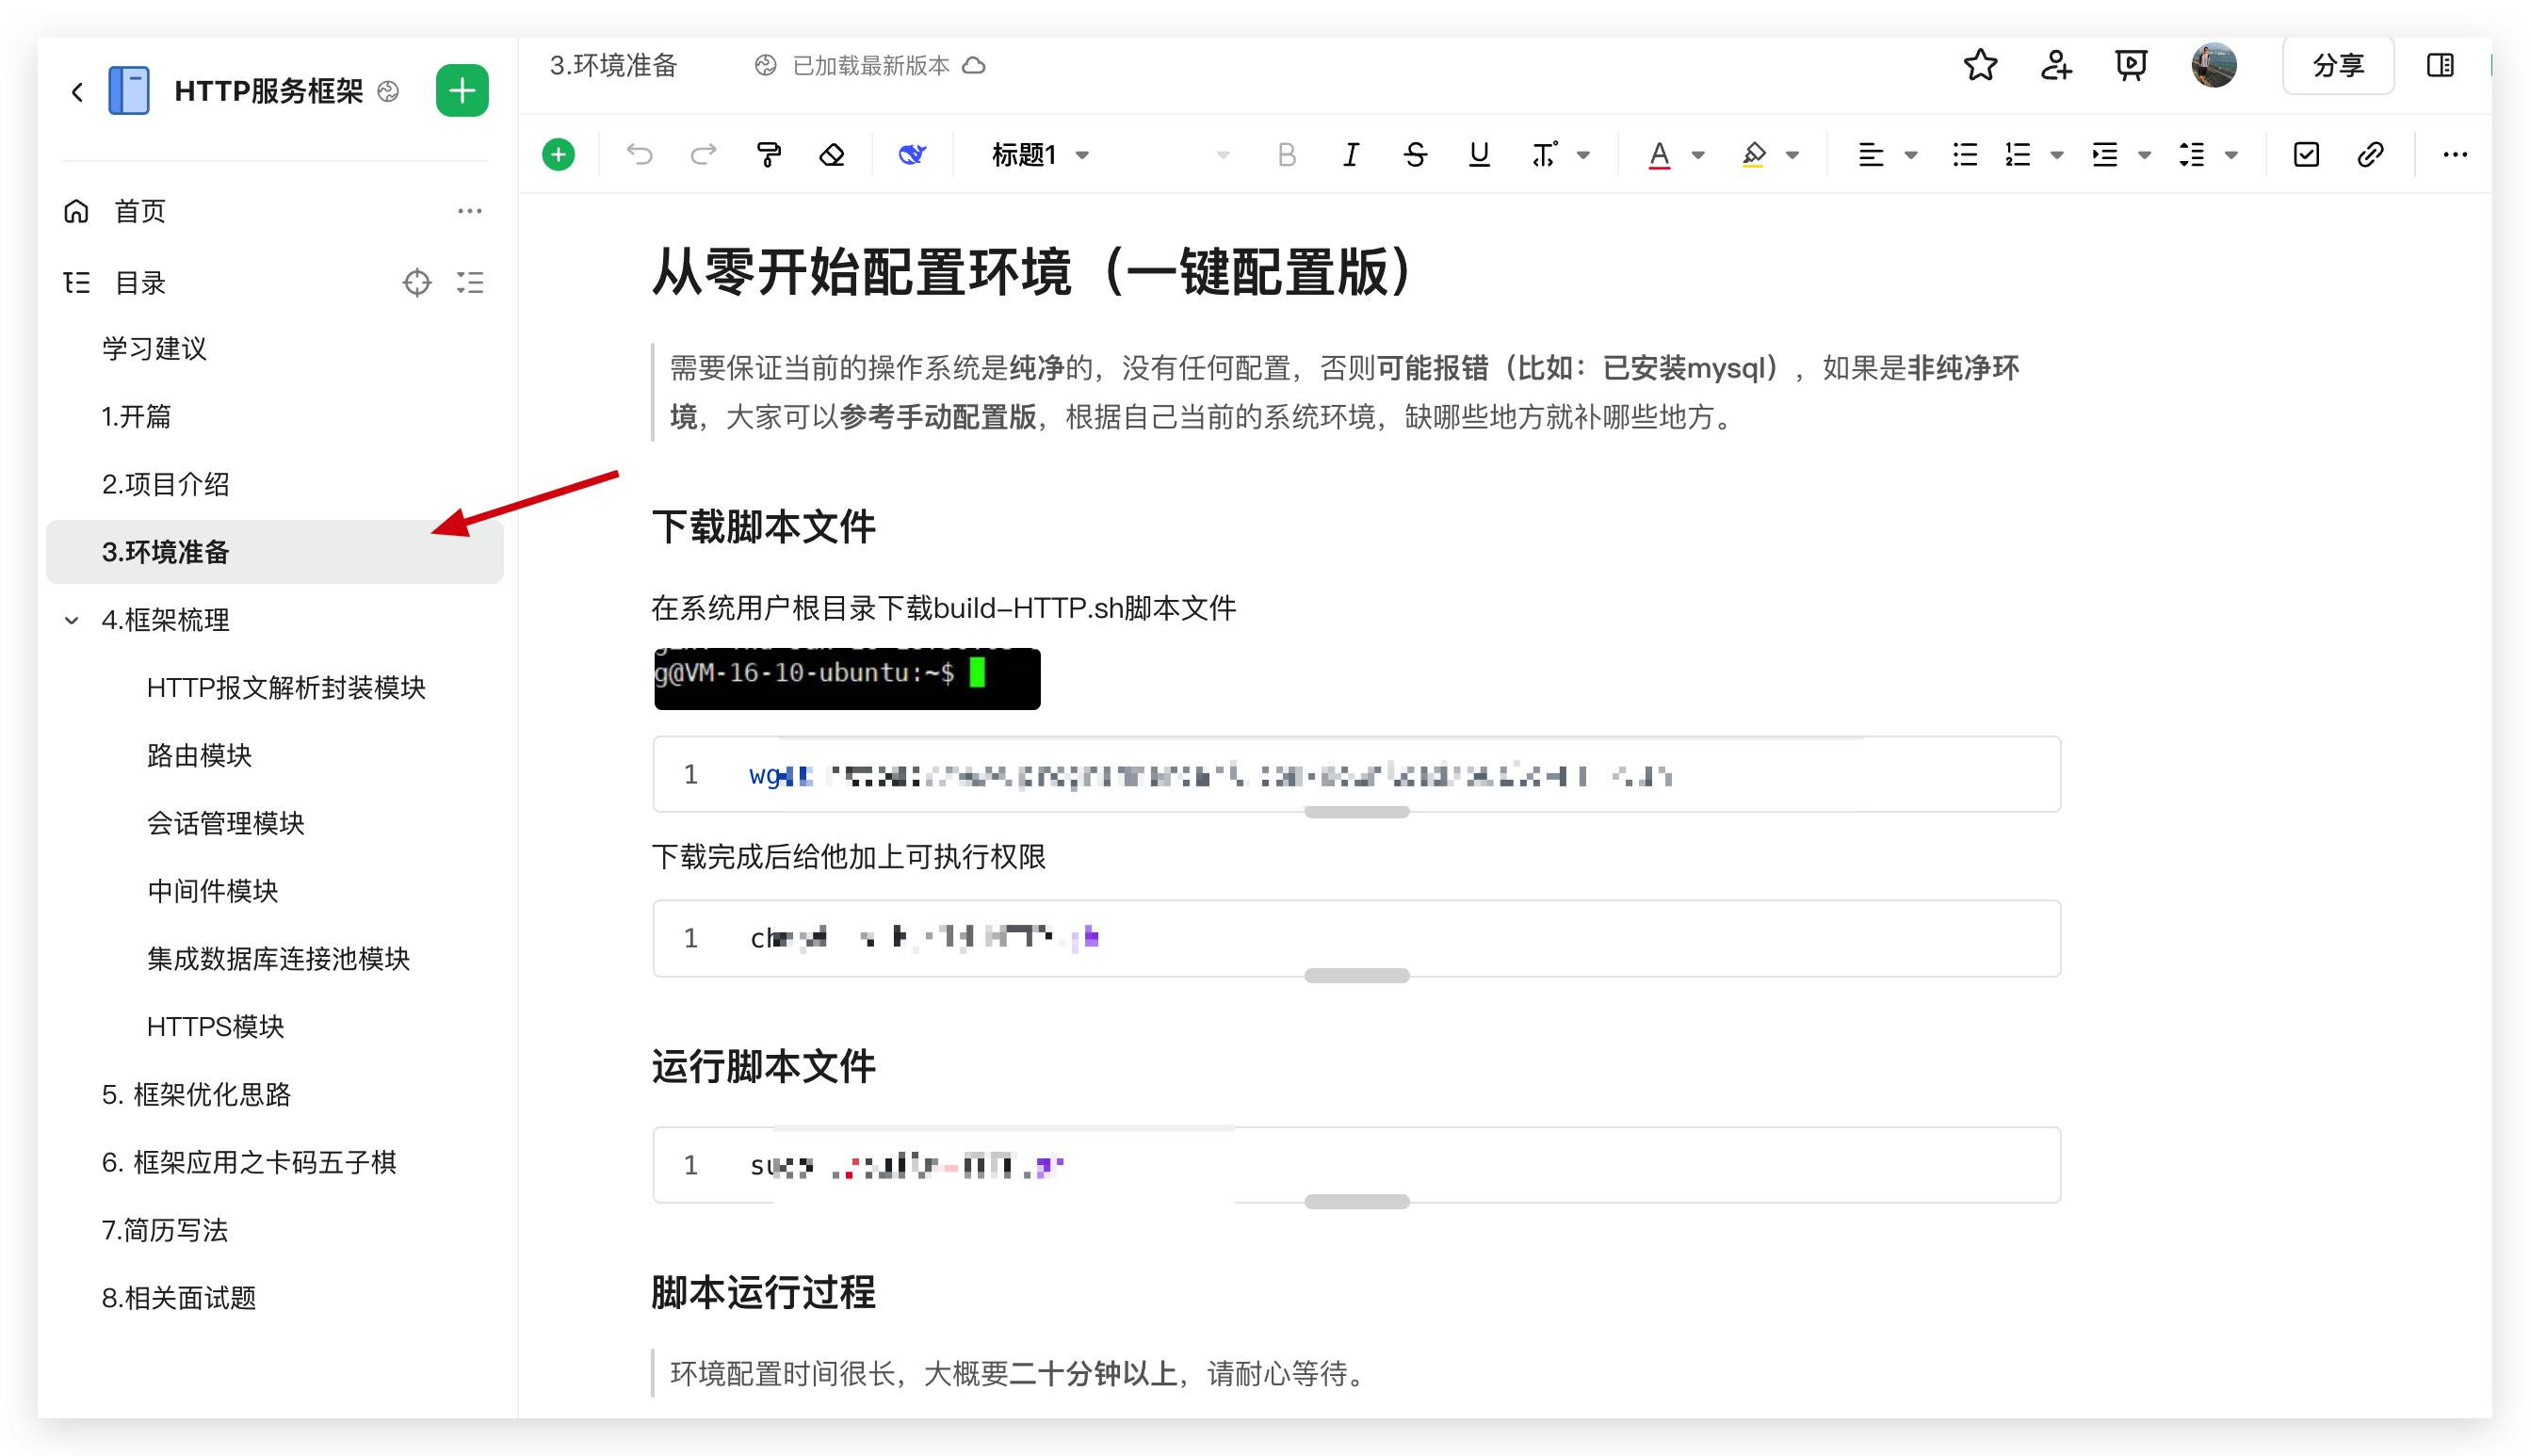2530x1456 pixels.
Task: Click the green insert plus in toolbar
Action: (558, 154)
